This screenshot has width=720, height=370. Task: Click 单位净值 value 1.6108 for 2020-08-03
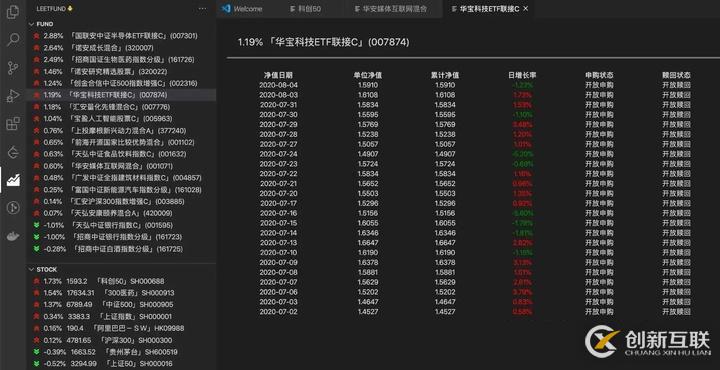tap(368, 95)
